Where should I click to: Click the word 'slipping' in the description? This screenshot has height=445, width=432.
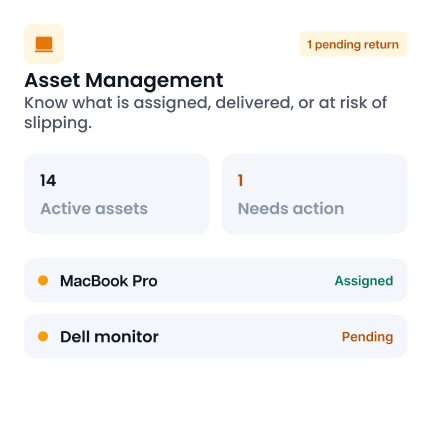click(x=58, y=123)
